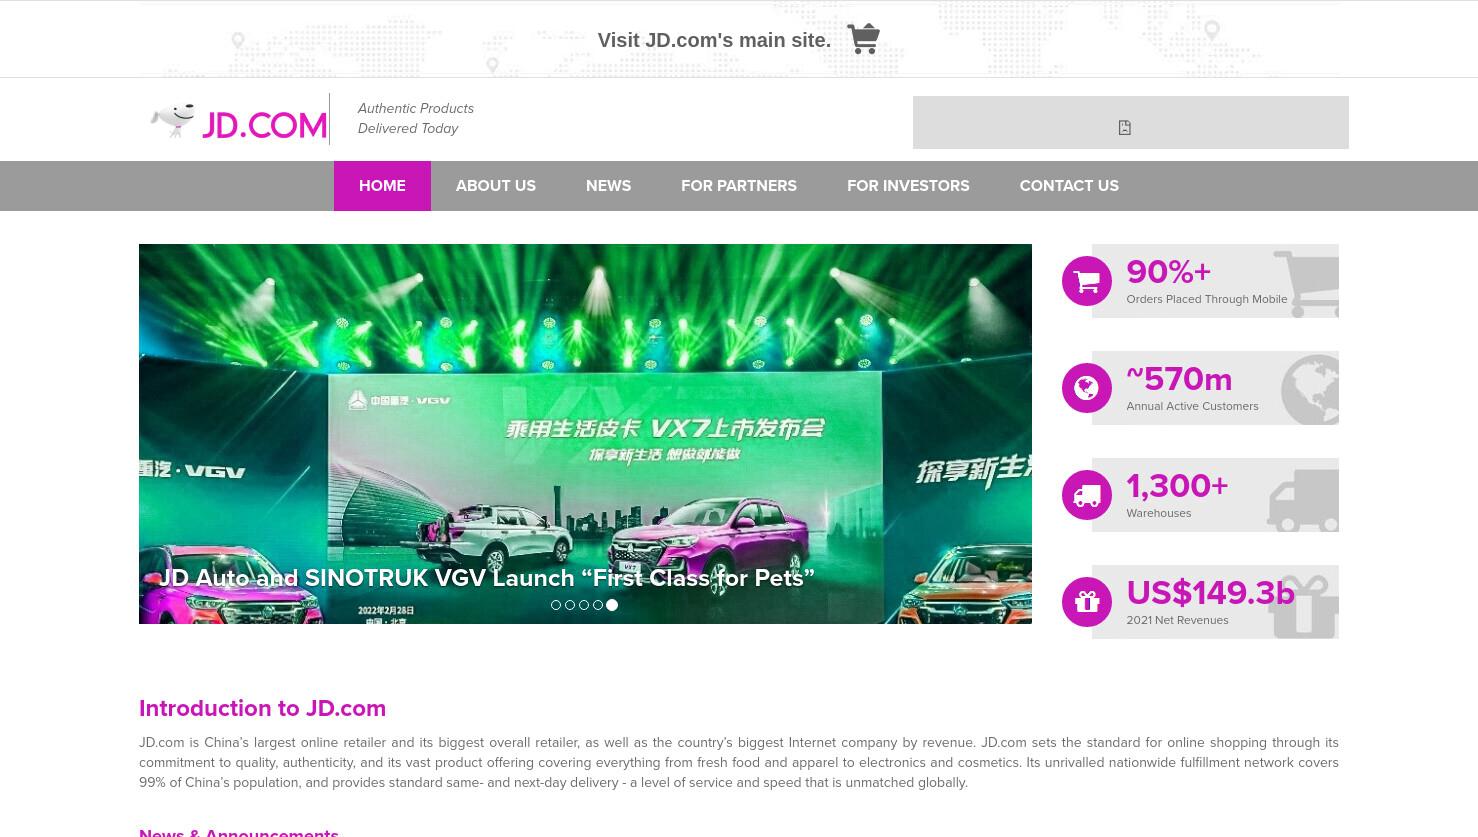The width and height of the screenshot is (1478, 837).
Task: Click the magenta cart circle icon by 90%+
Action: (x=1087, y=281)
